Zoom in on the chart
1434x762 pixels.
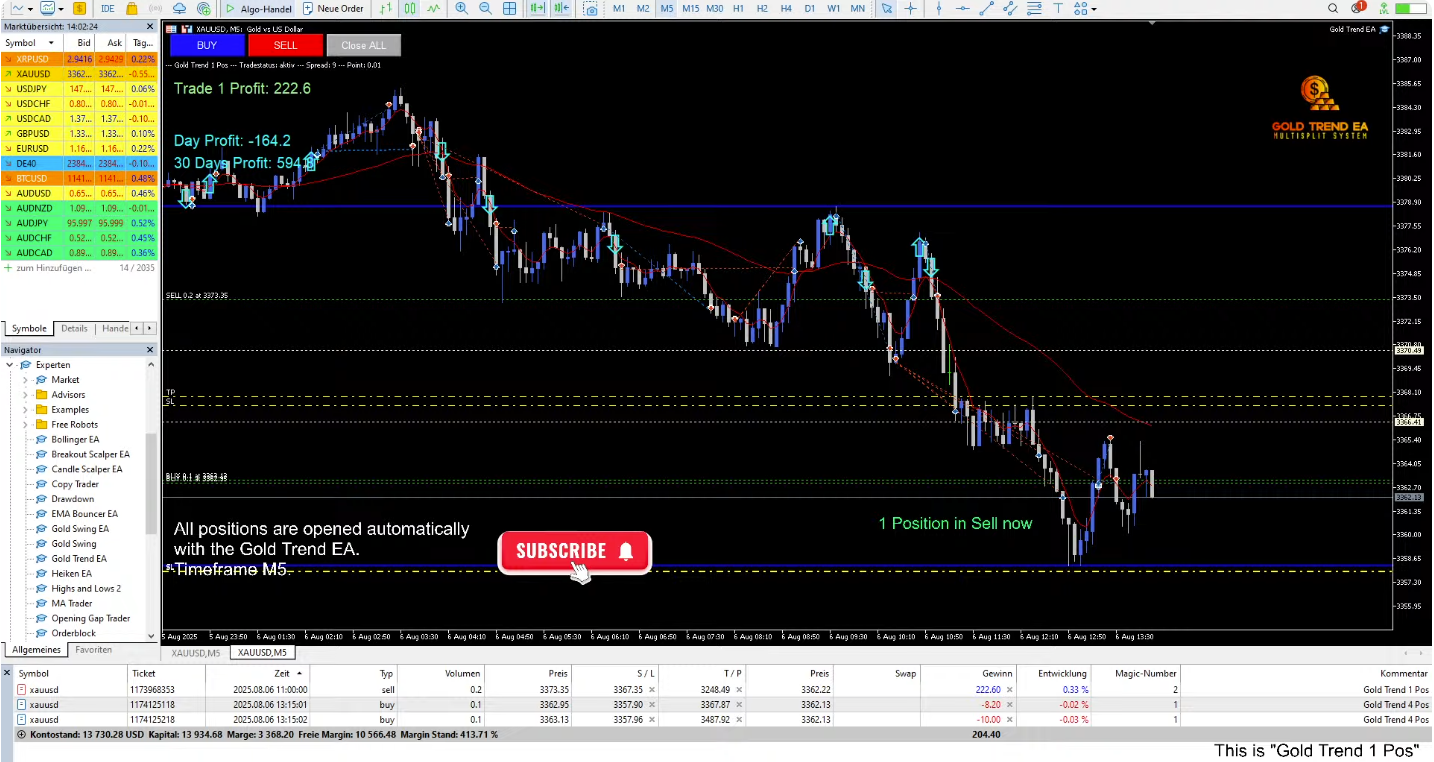click(x=461, y=8)
